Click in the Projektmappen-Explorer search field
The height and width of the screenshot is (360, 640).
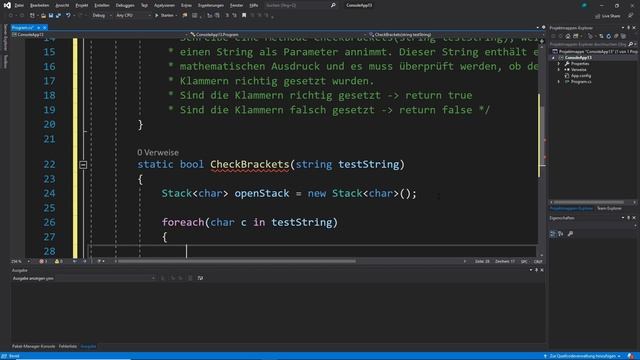point(588,44)
